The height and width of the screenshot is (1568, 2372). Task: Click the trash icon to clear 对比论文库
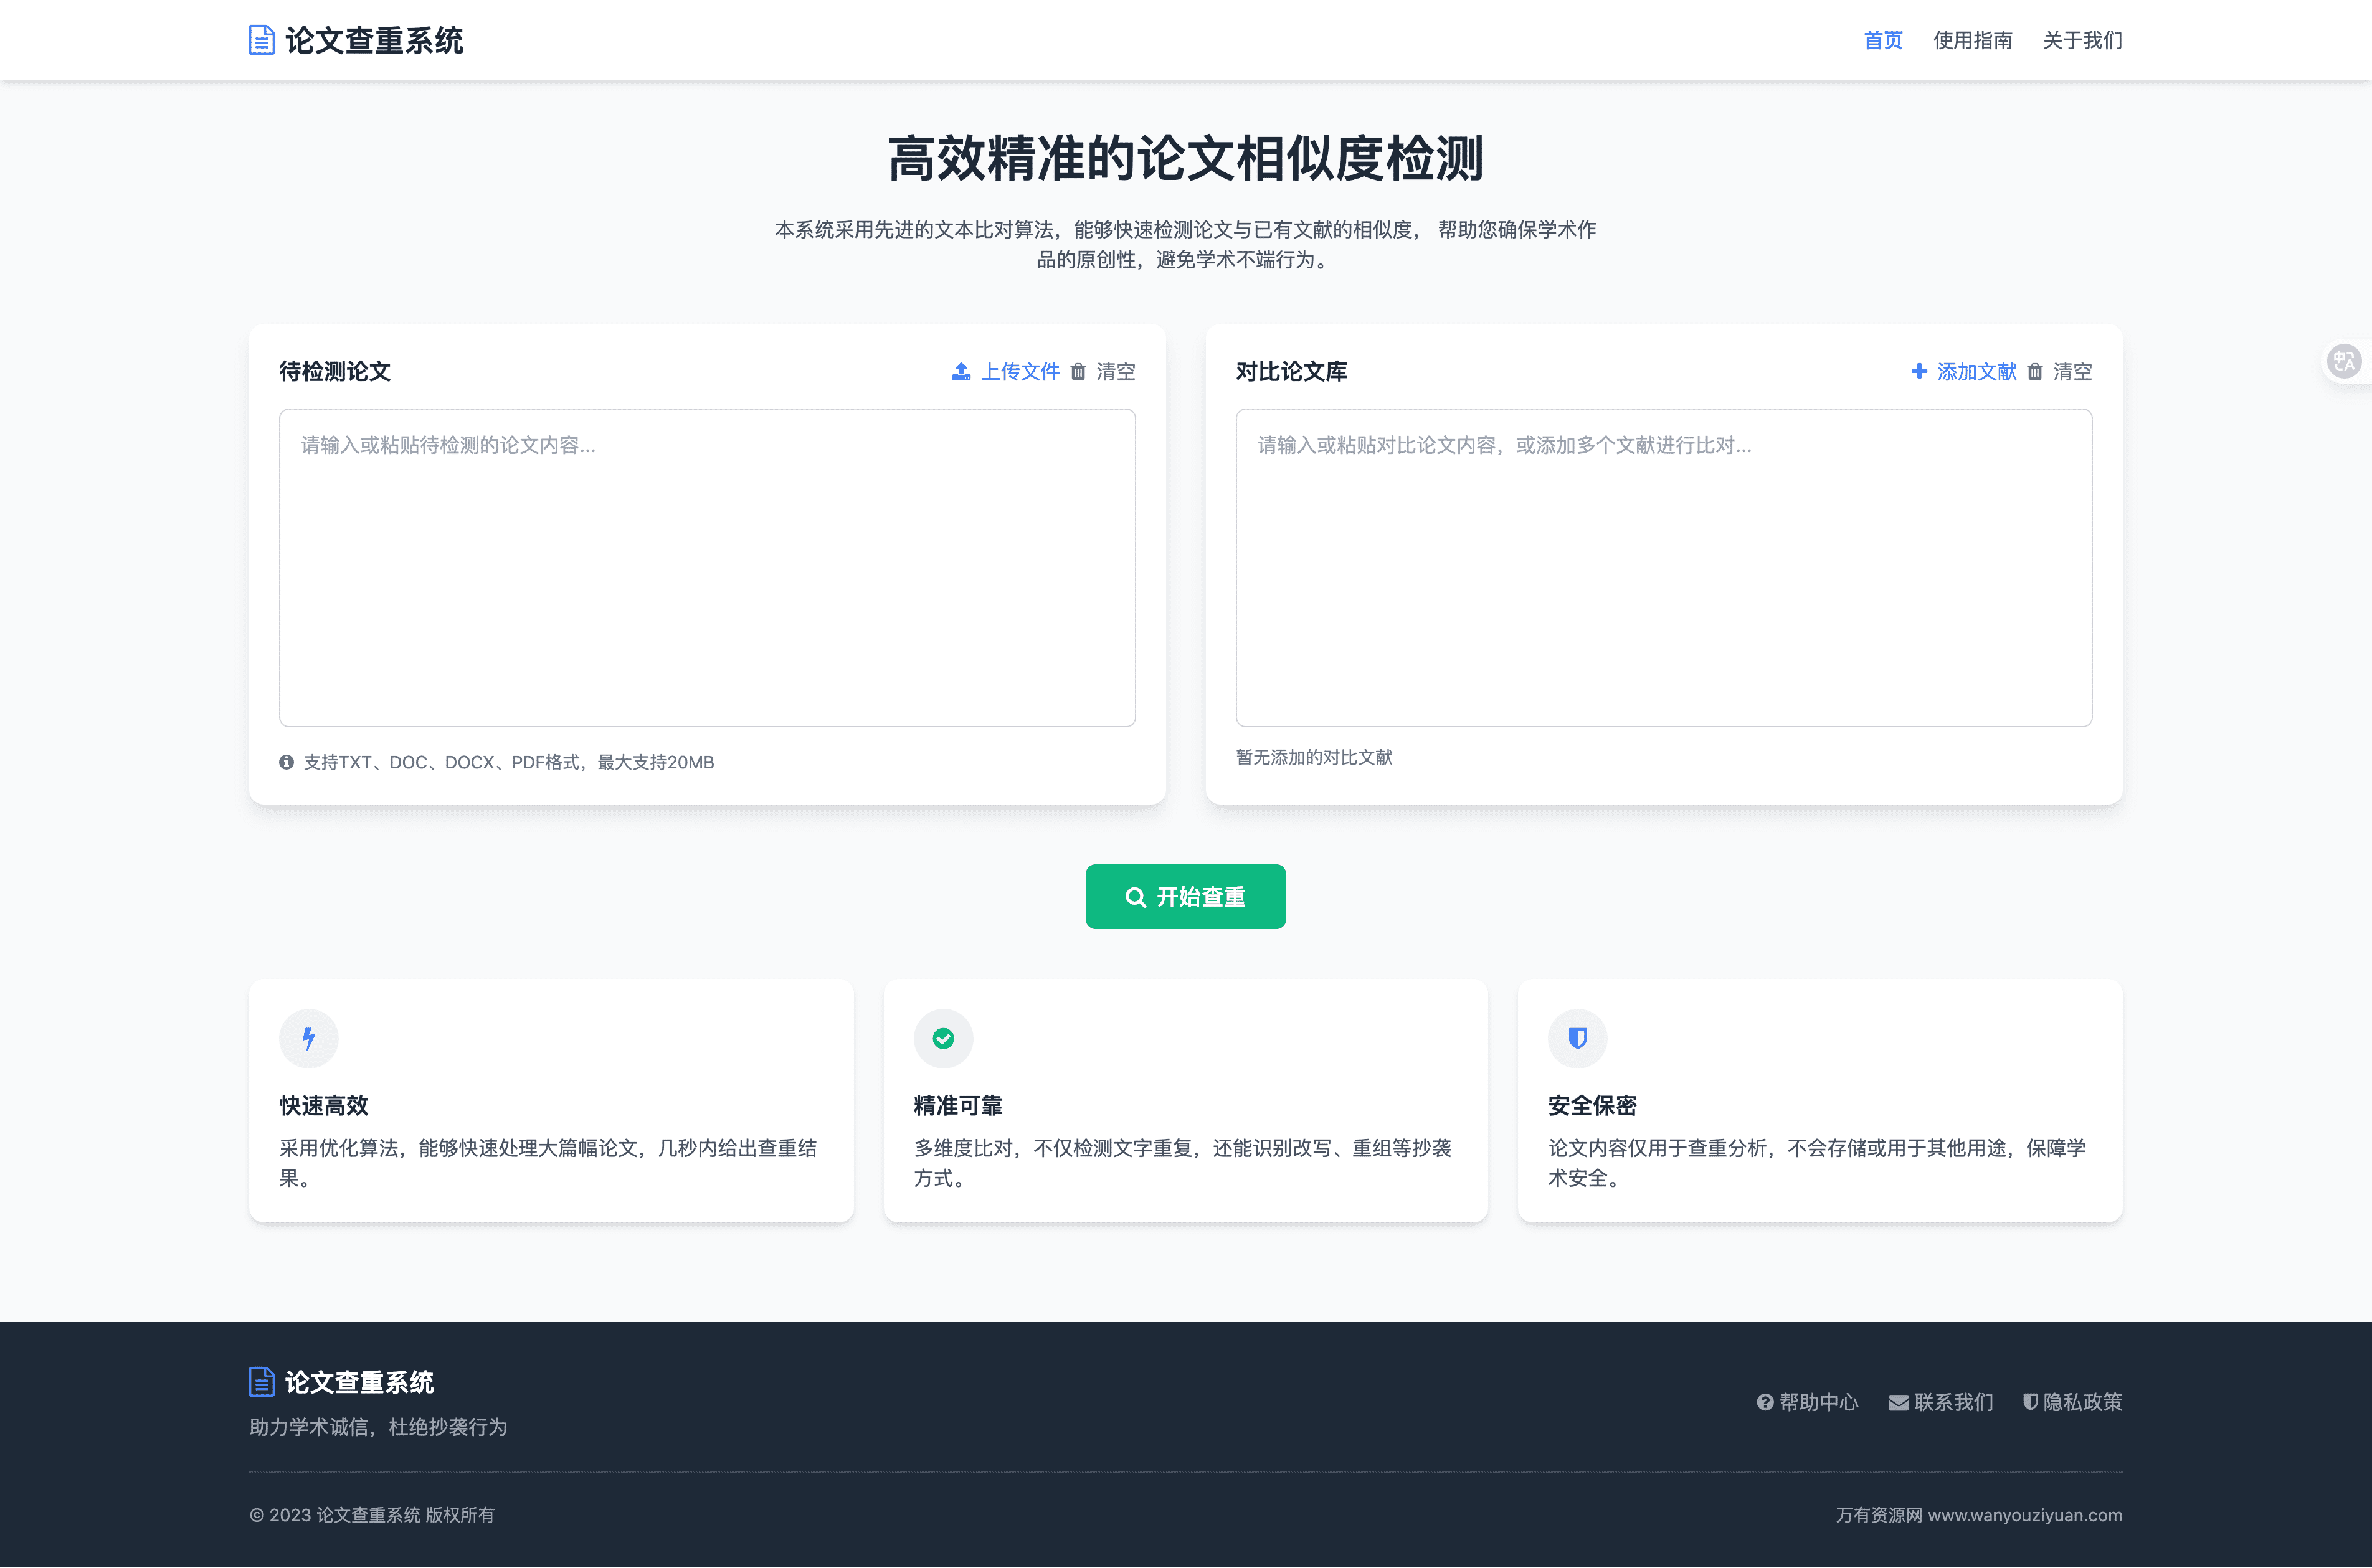(2035, 371)
